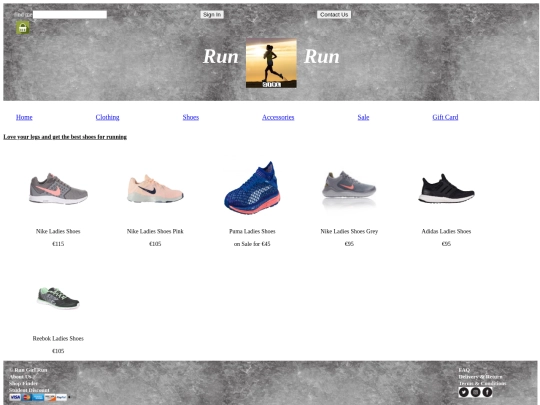Click the 'Nike Ladies Shoes Grey' product name
The width and height of the screenshot is (540, 405).
click(349, 231)
